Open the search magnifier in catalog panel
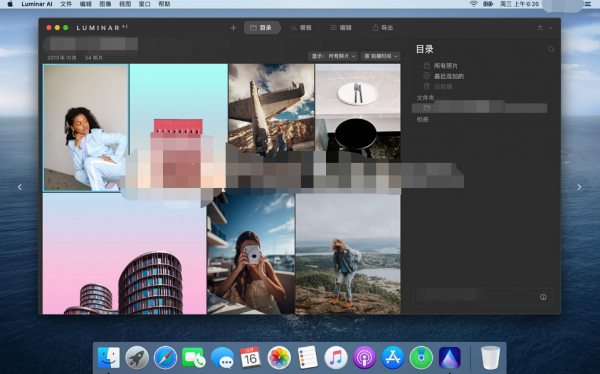This screenshot has width=600, height=374. point(551,49)
